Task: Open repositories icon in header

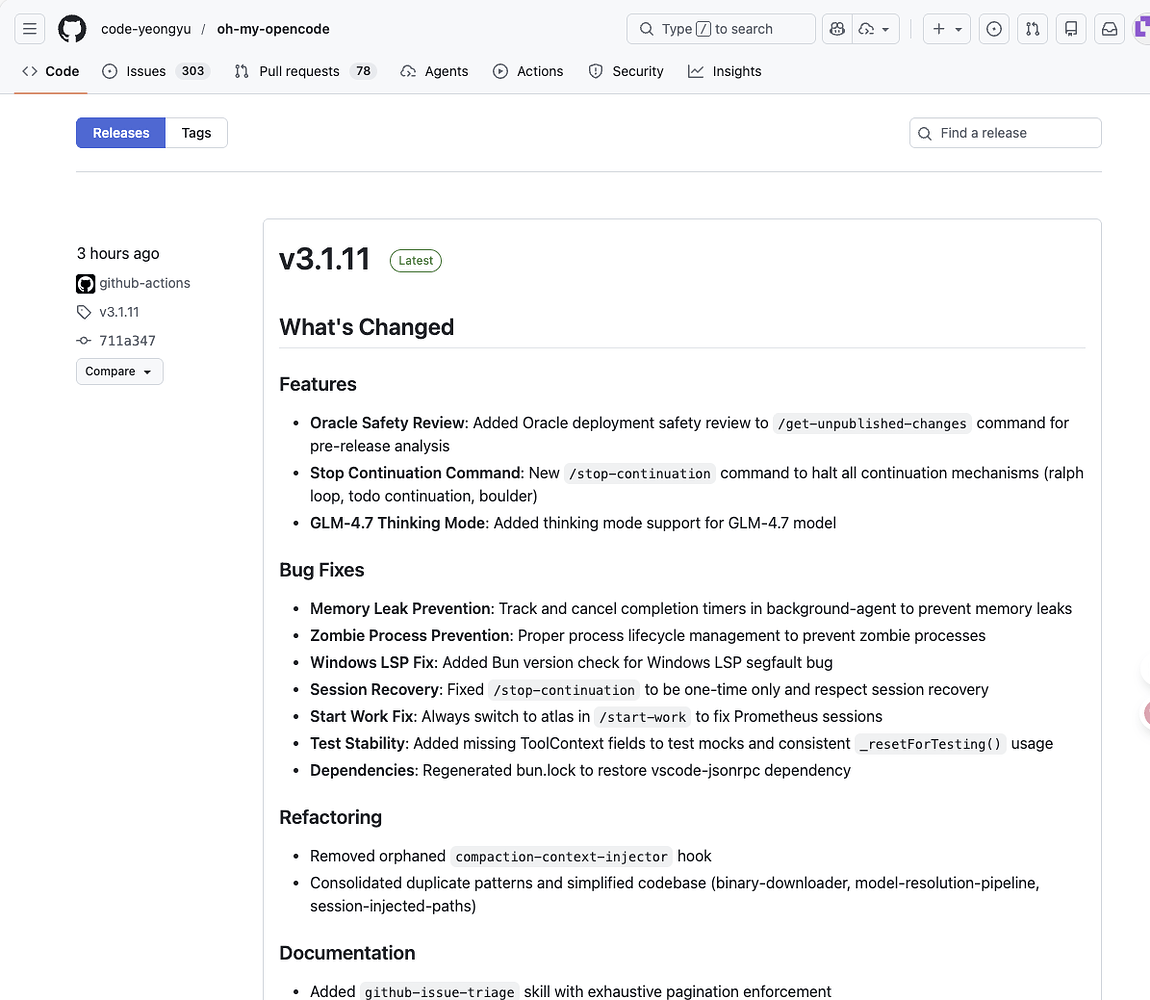Action: point(1071,29)
